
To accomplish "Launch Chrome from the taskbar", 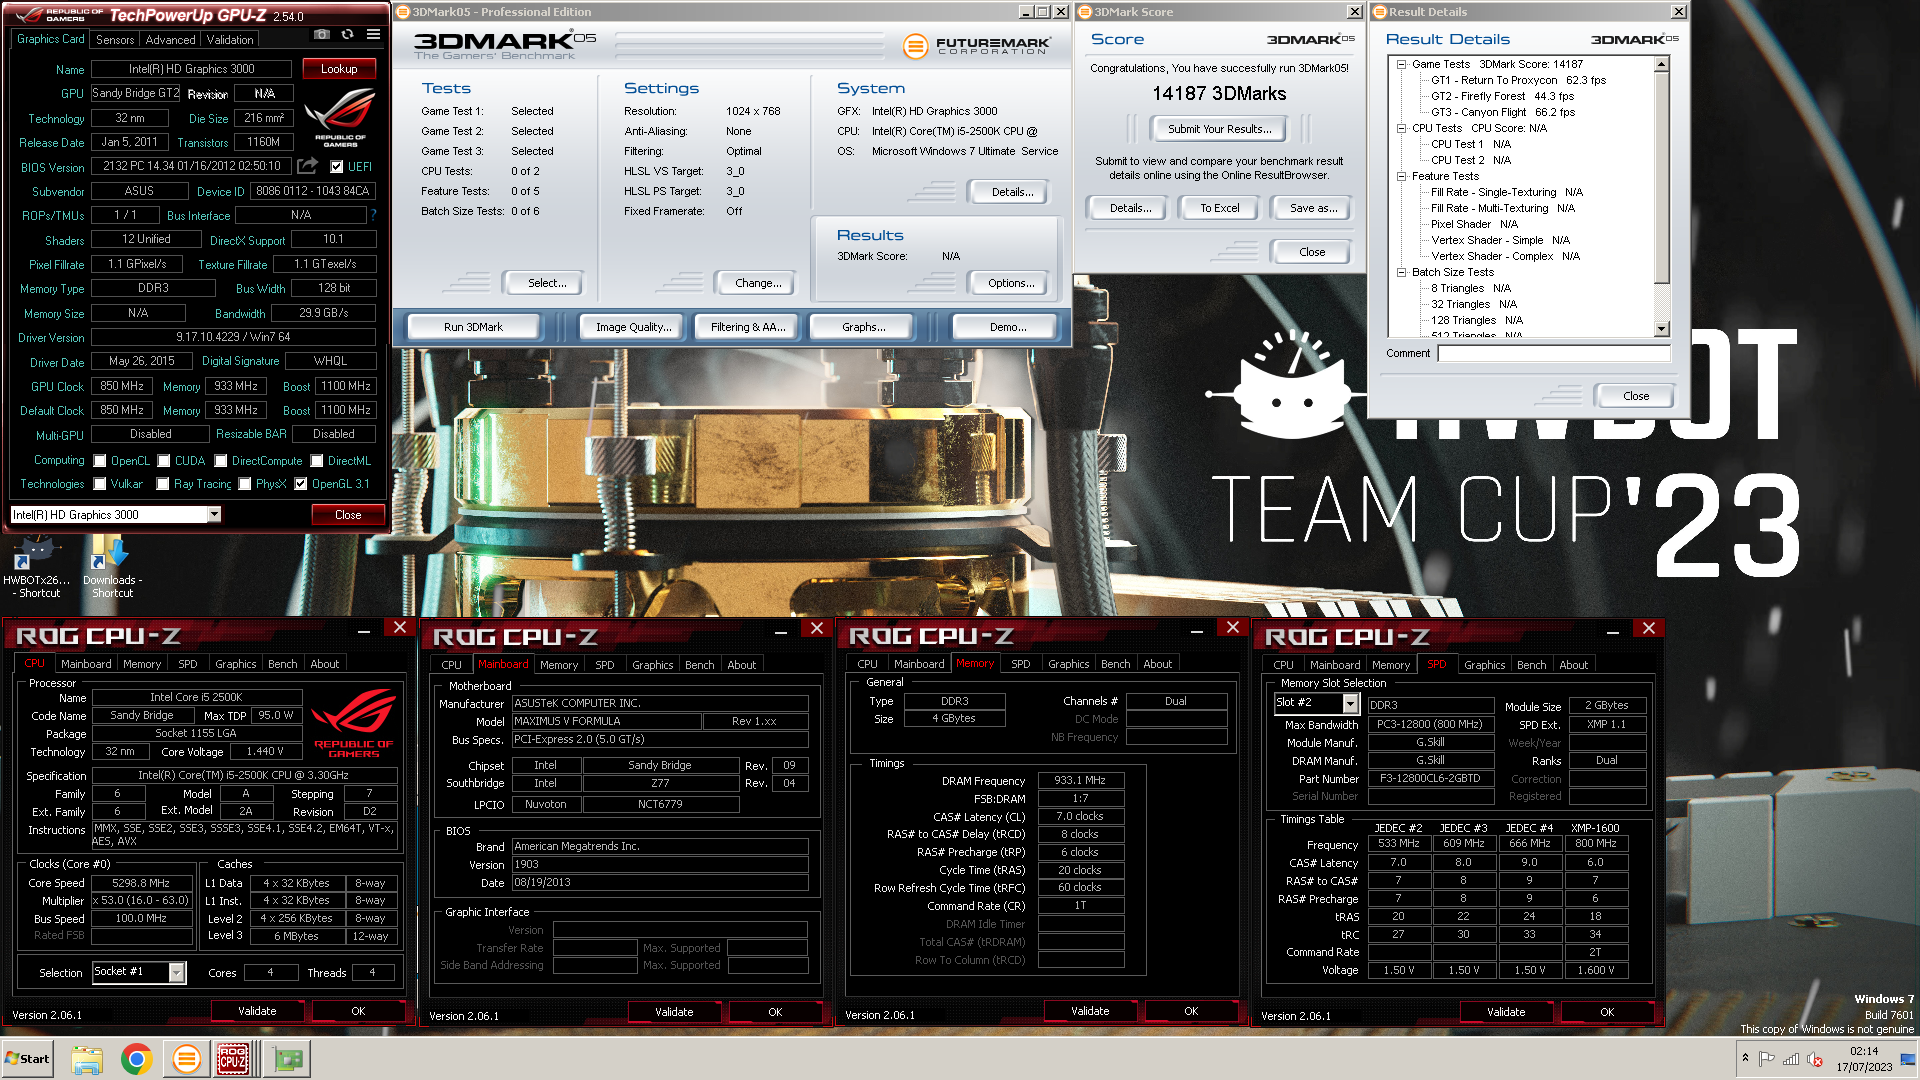I will coord(136,1059).
